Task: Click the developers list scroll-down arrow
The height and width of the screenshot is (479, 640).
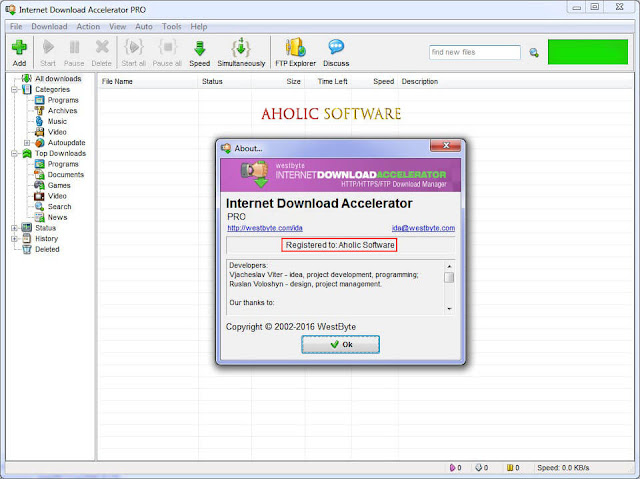Action: pos(449,309)
